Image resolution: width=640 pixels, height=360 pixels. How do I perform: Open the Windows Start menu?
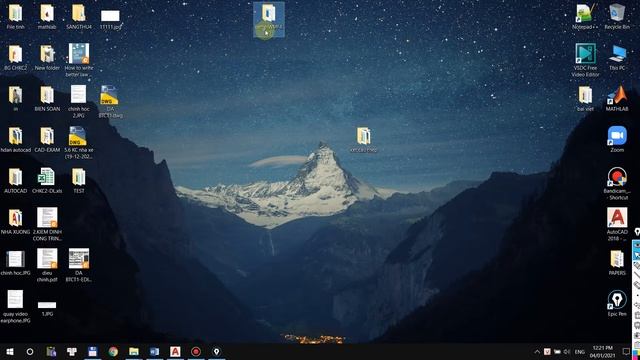point(9,351)
